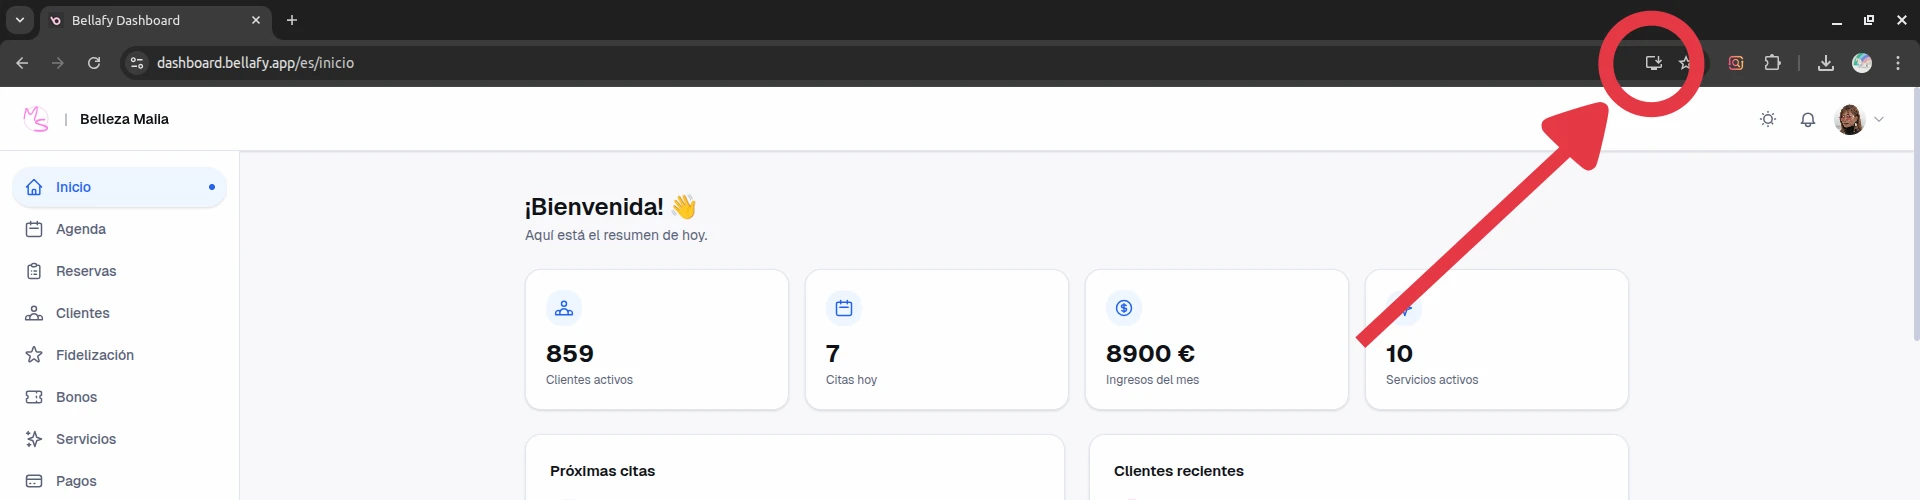Open notifications bell

tap(1808, 120)
